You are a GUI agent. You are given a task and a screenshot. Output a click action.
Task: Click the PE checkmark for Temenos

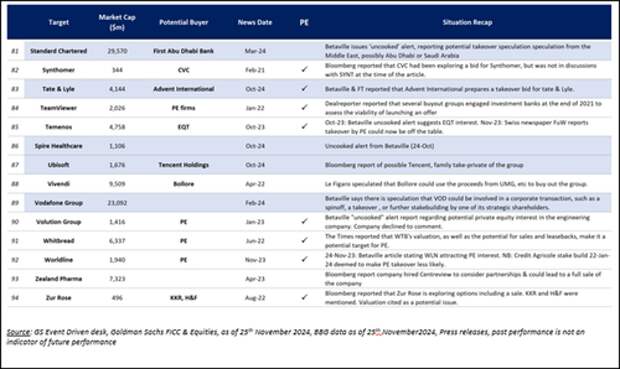pos(304,126)
